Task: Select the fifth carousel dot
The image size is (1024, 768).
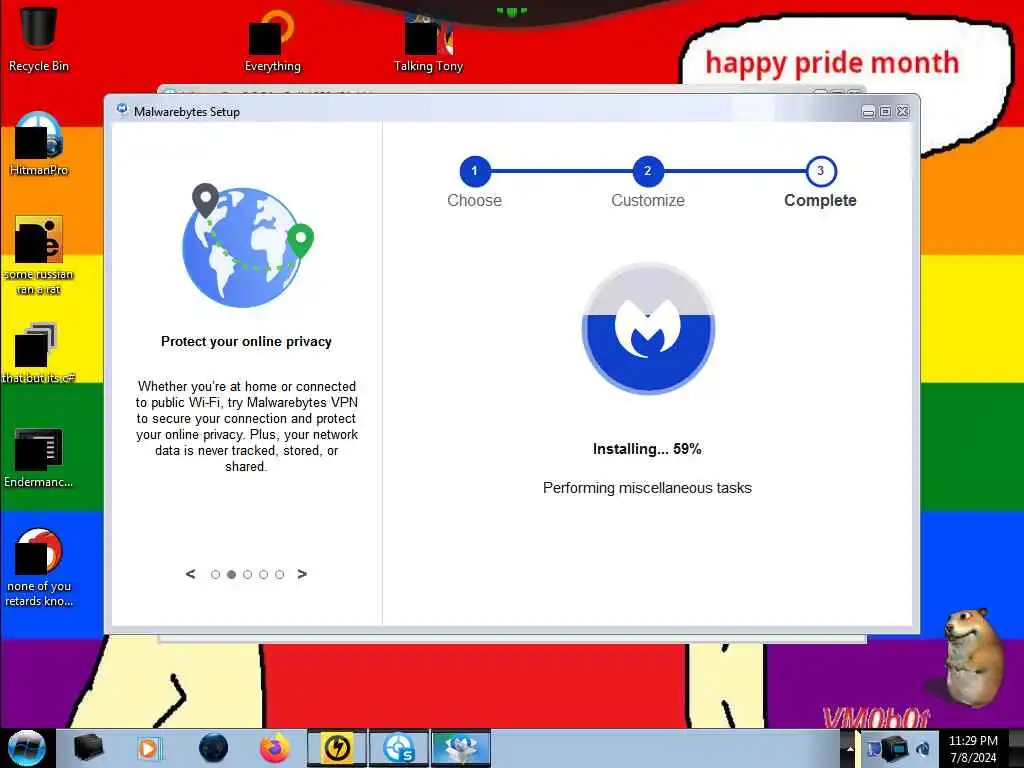Action: point(280,575)
